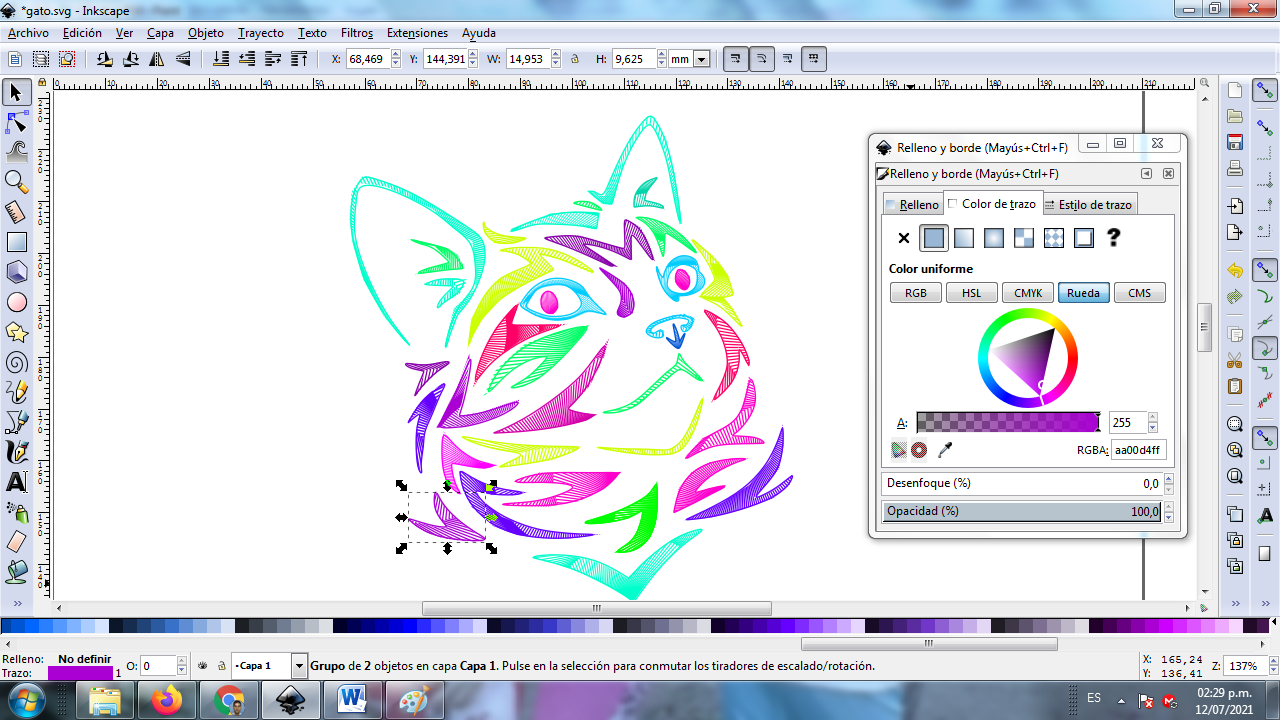
Task: Toggle layer visibility eye in status bar
Action: (x=203, y=665)
